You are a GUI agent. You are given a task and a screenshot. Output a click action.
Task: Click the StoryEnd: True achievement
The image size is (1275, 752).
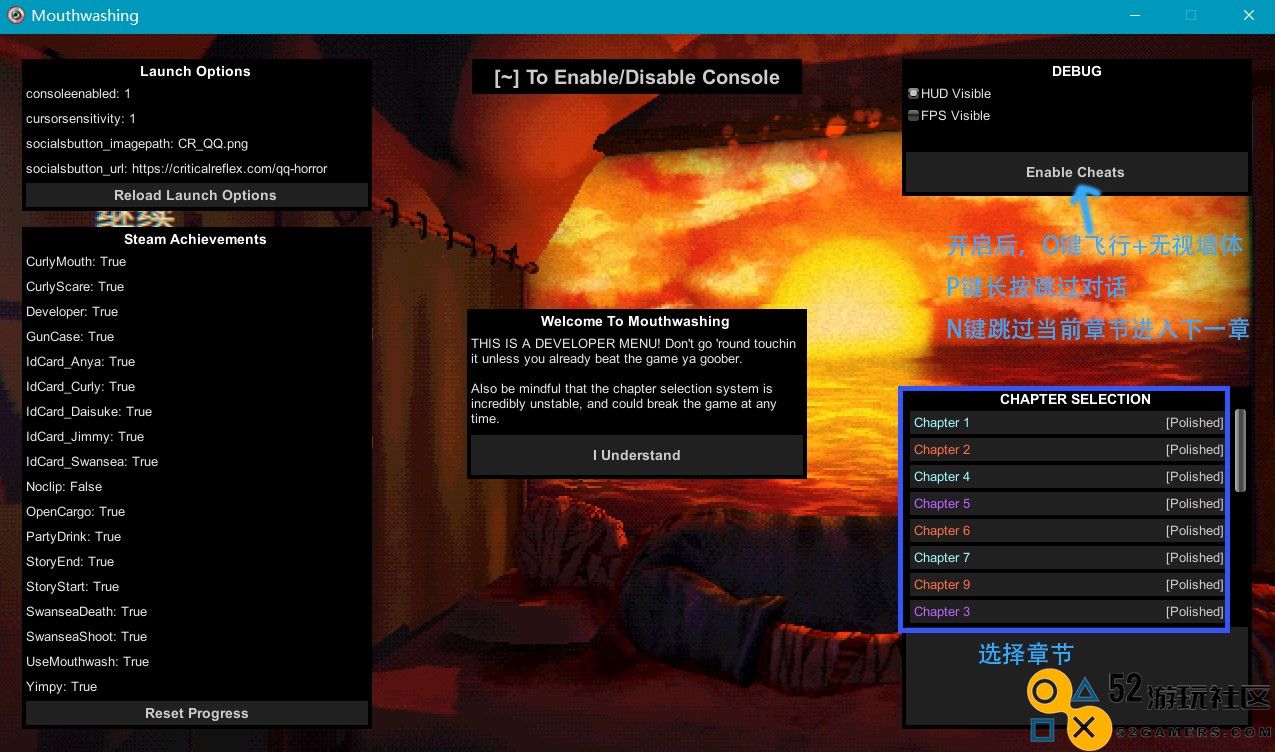[70, 561]
